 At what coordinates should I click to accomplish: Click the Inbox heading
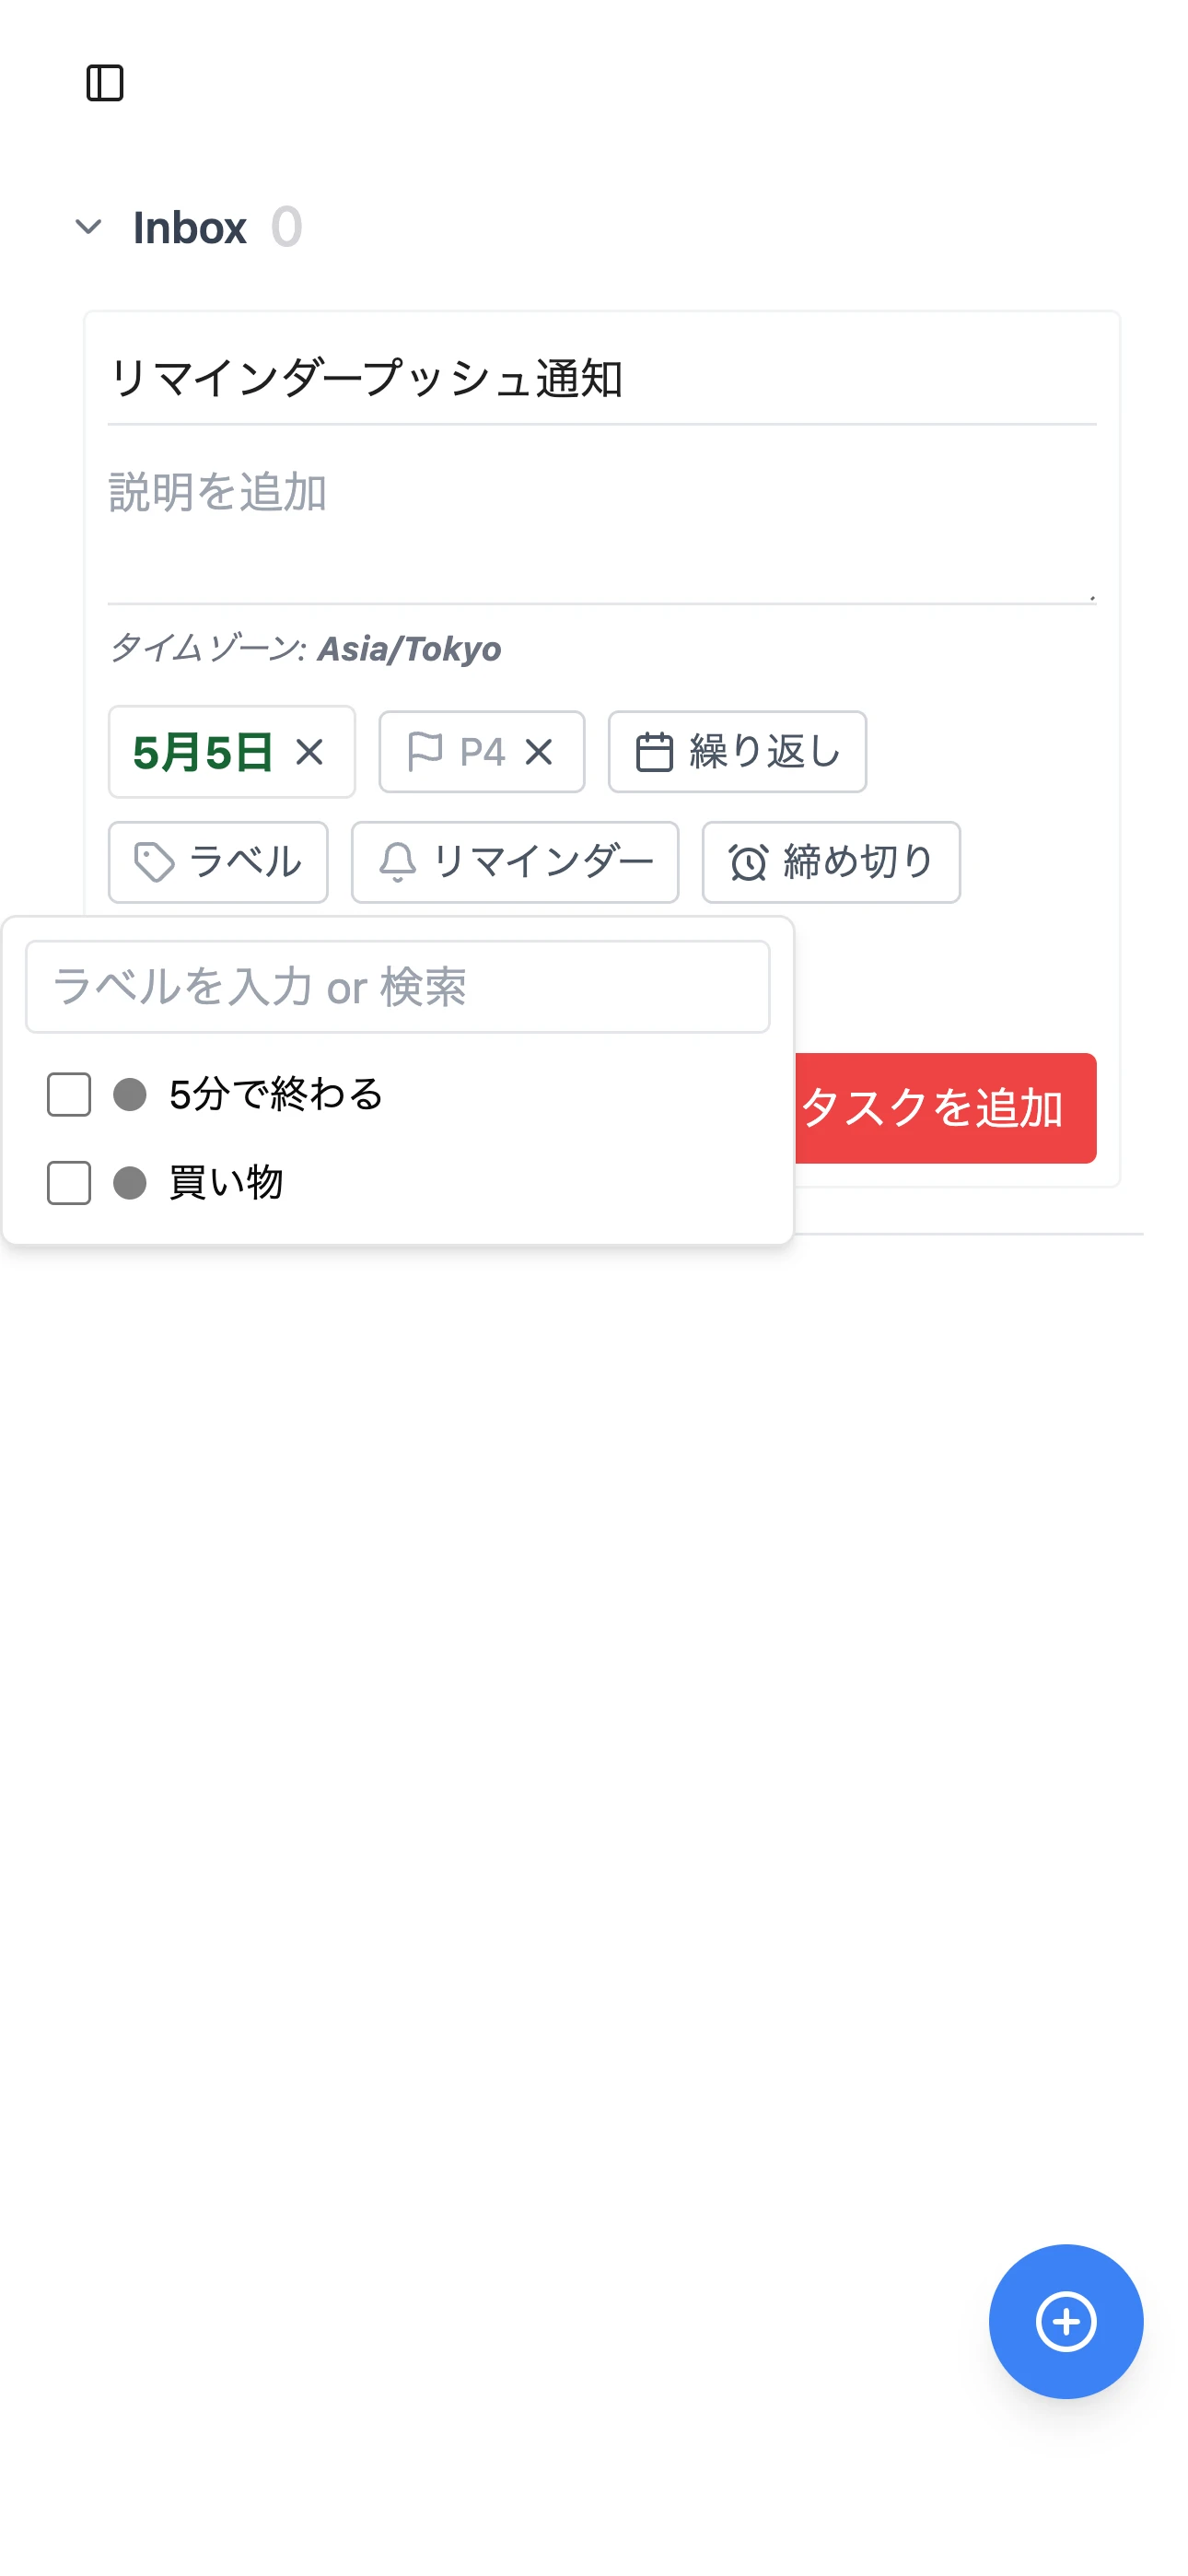[x=190, y=226]
